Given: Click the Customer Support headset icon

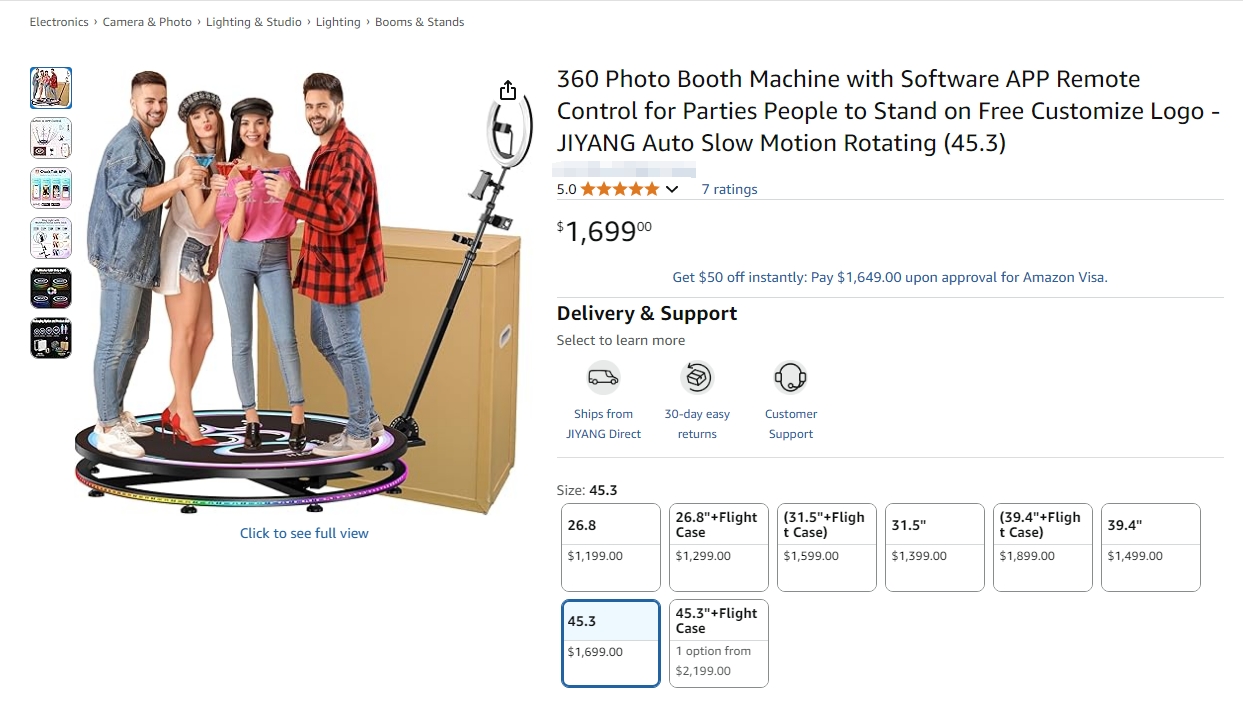Looking at the screenshot, I should pyautogui.click(x=790, y=377).
